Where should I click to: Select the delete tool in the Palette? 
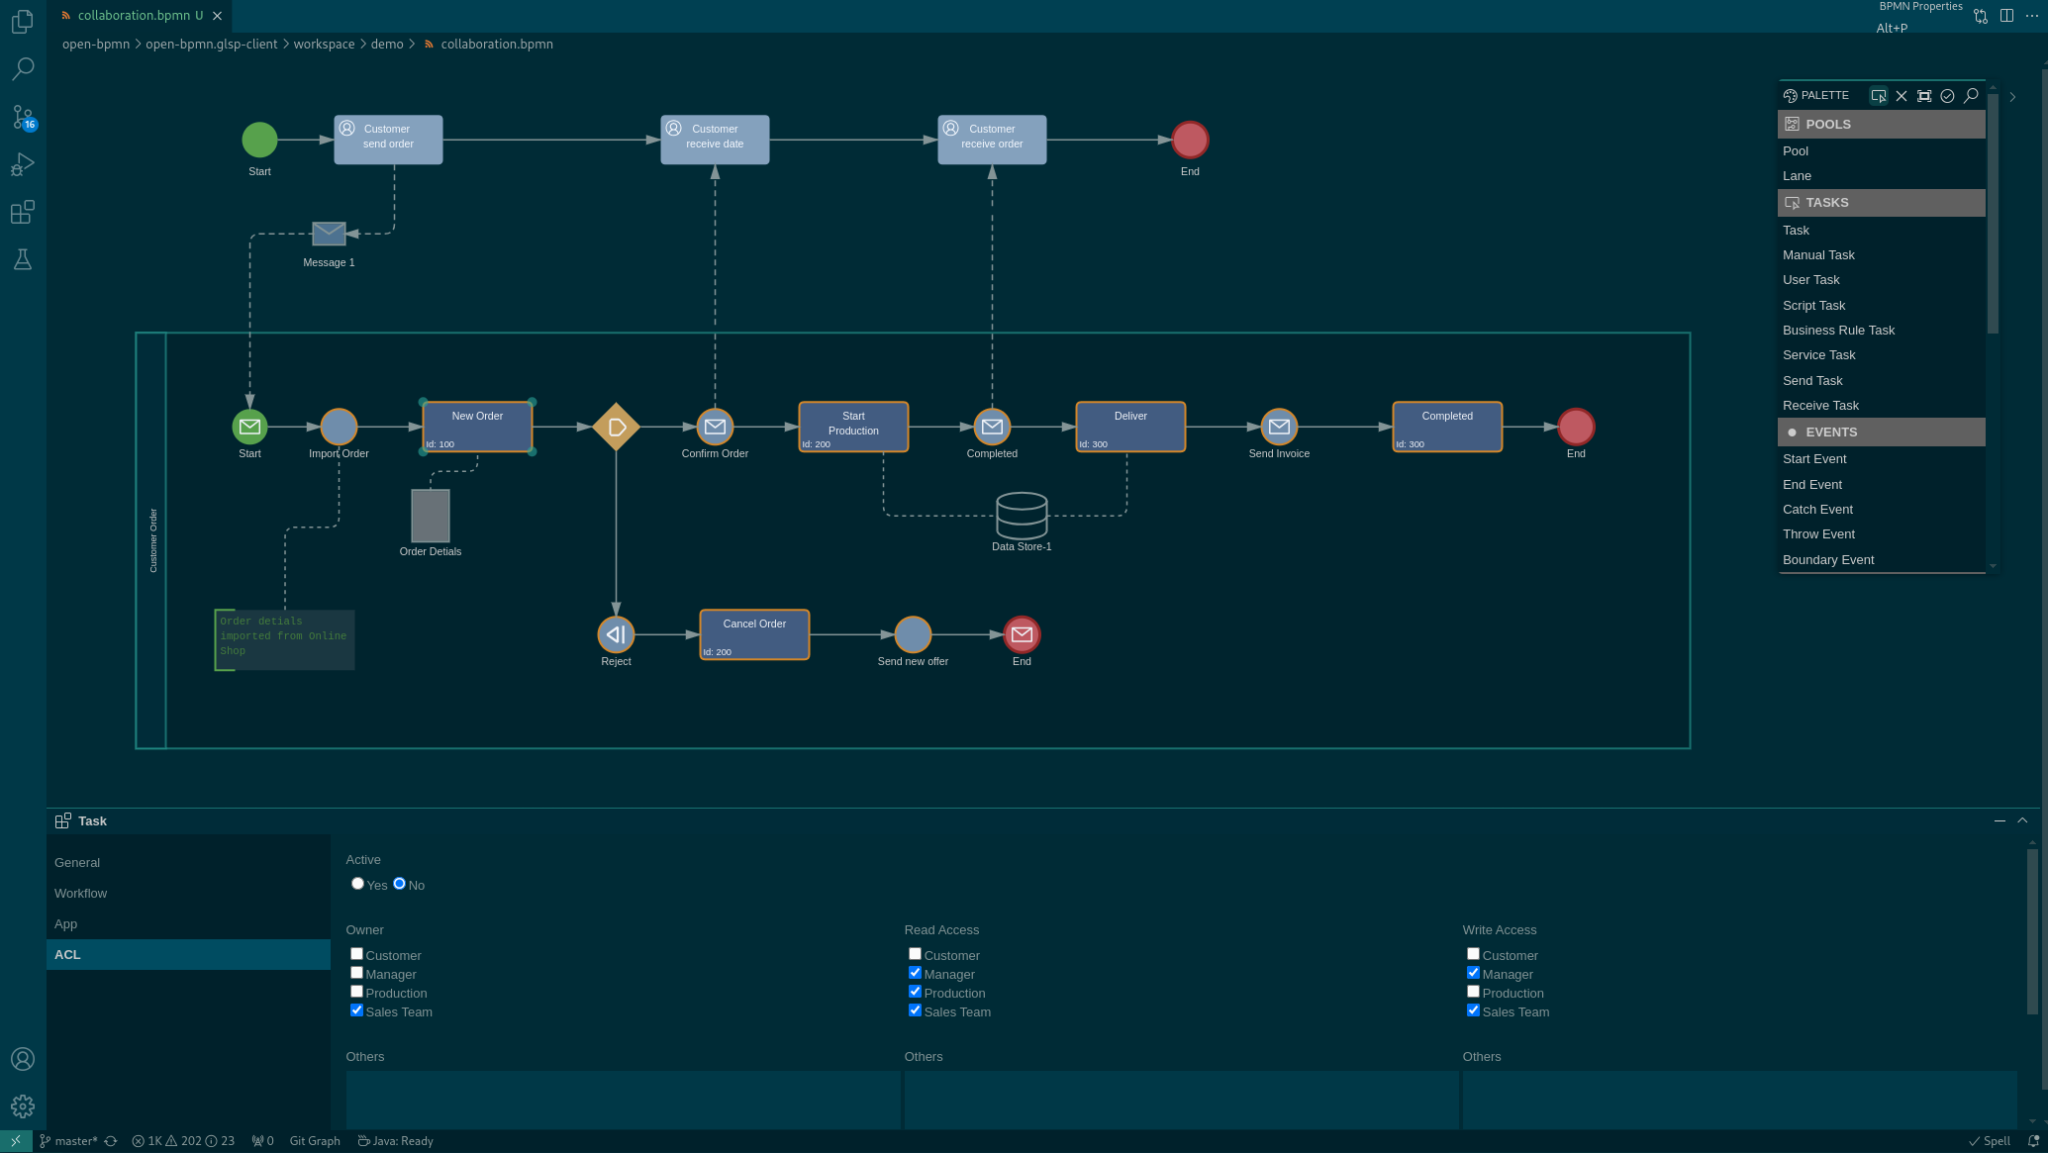pos(1901,96)
